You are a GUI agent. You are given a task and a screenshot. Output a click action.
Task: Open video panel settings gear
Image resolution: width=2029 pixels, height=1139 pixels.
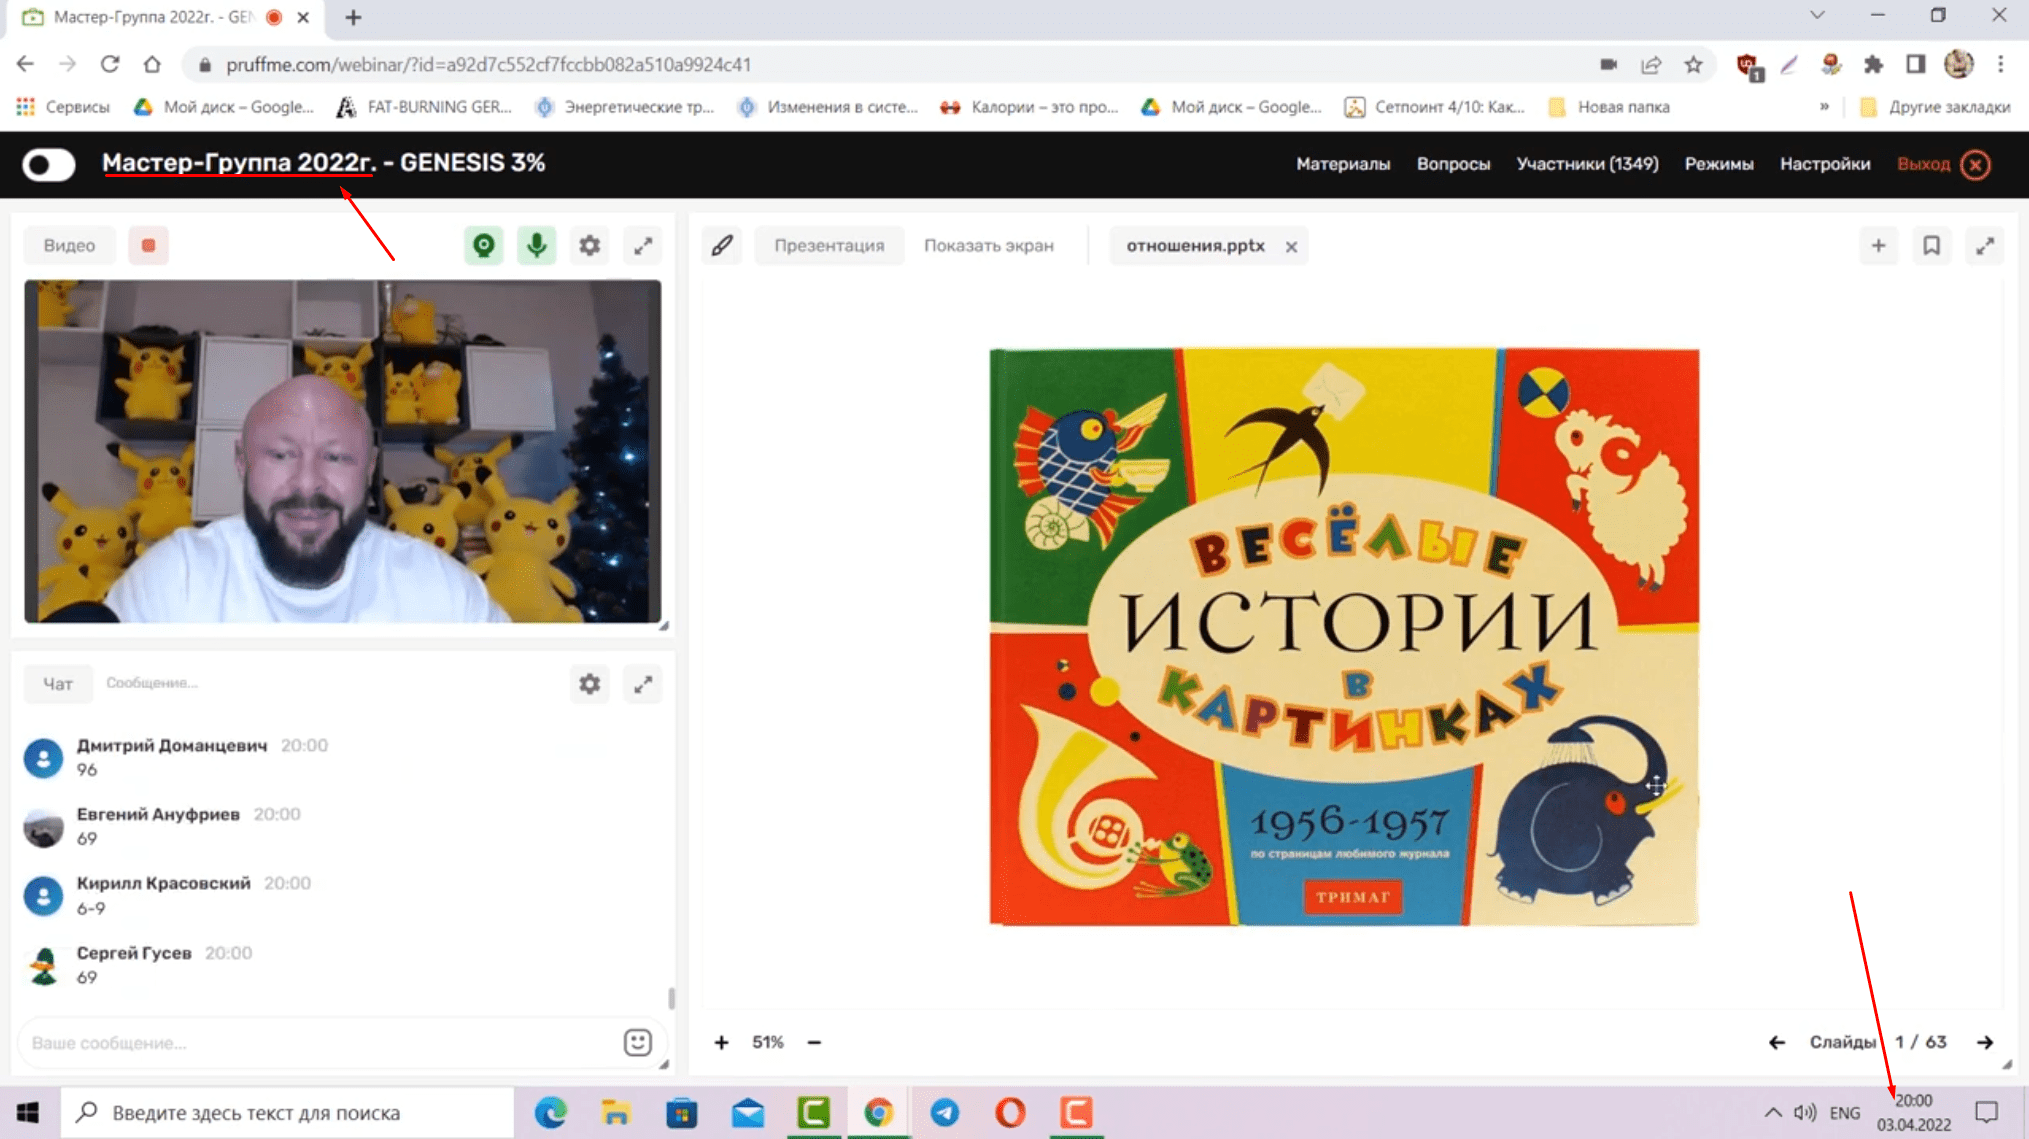pos(590,245)
